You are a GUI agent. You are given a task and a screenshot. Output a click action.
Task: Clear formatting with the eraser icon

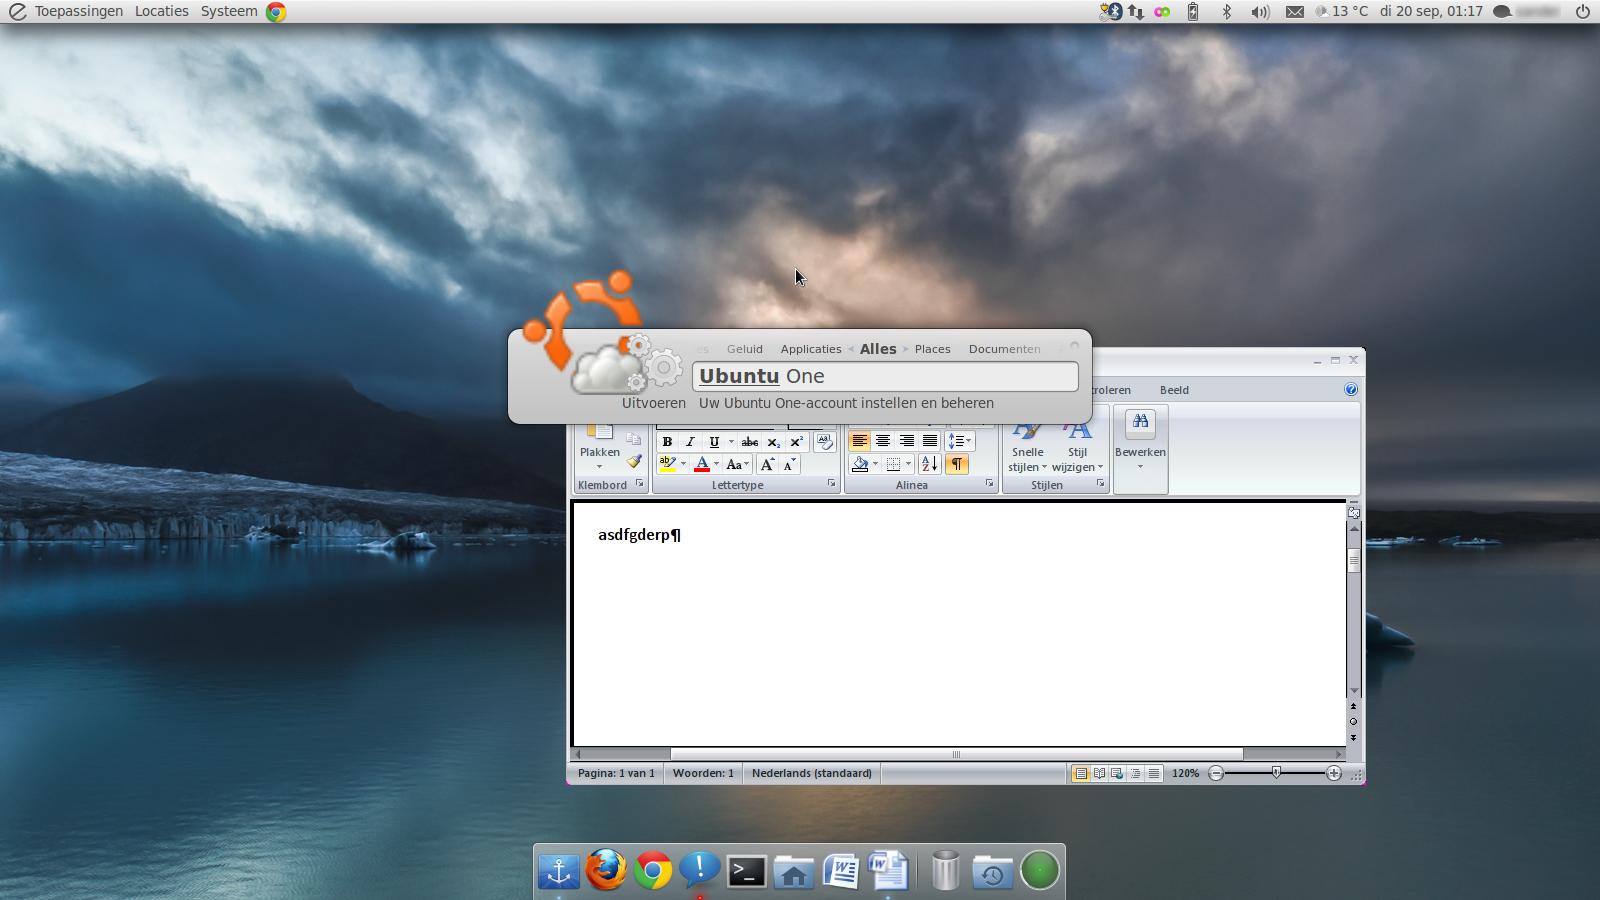[825, 442]
